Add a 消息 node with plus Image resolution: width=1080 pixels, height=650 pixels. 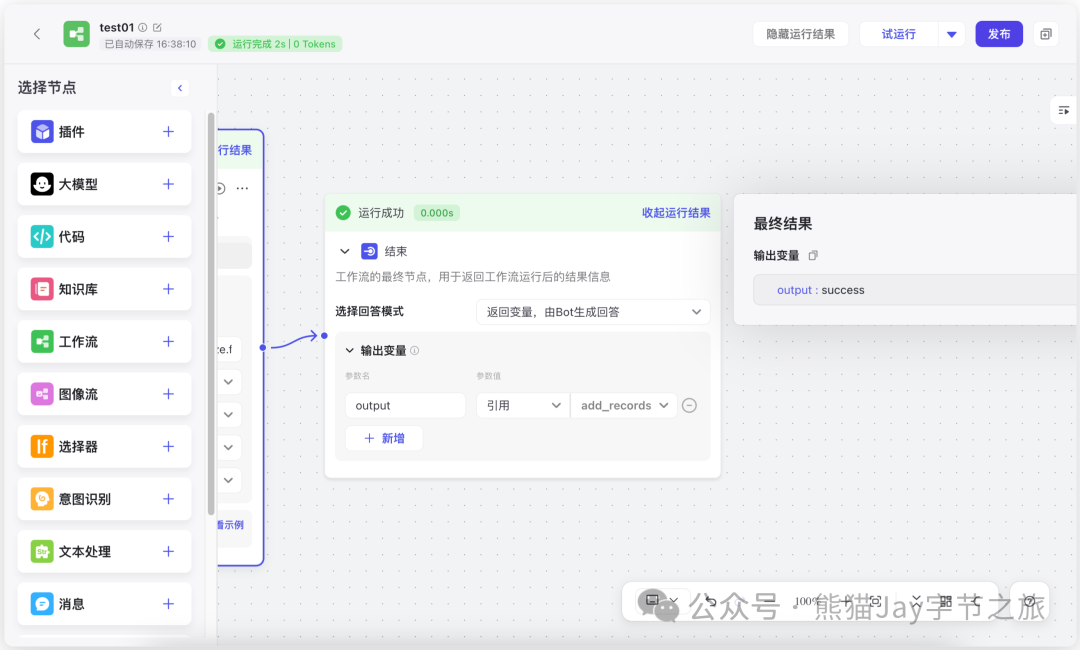coord(168,604)
